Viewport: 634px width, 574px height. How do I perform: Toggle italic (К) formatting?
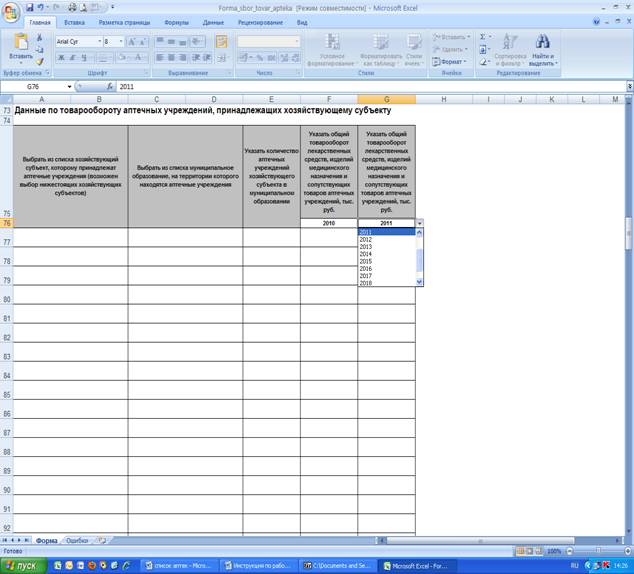click(73, 58)
